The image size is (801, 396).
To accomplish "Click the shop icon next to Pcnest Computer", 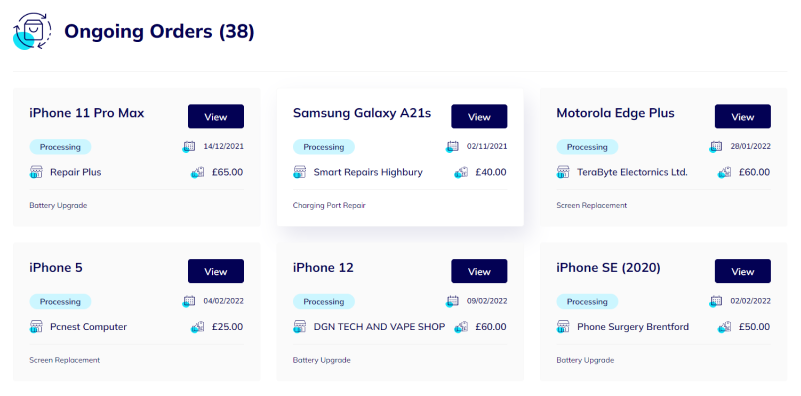I will (36, 327).
